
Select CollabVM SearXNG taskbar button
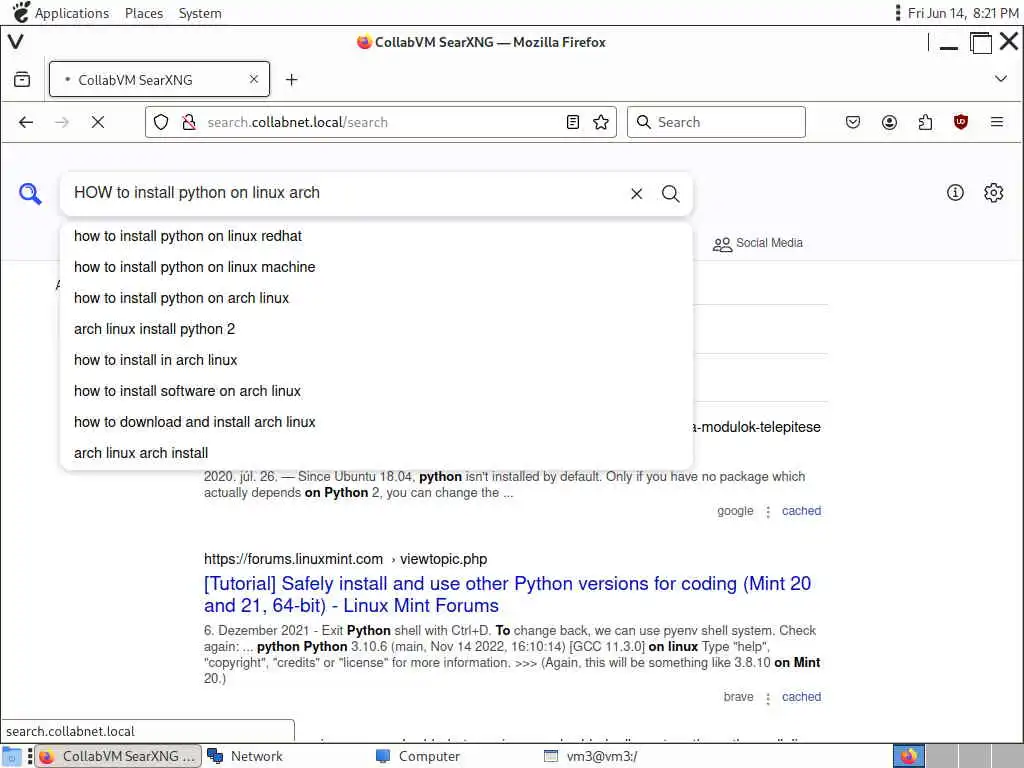click(118, 756)
